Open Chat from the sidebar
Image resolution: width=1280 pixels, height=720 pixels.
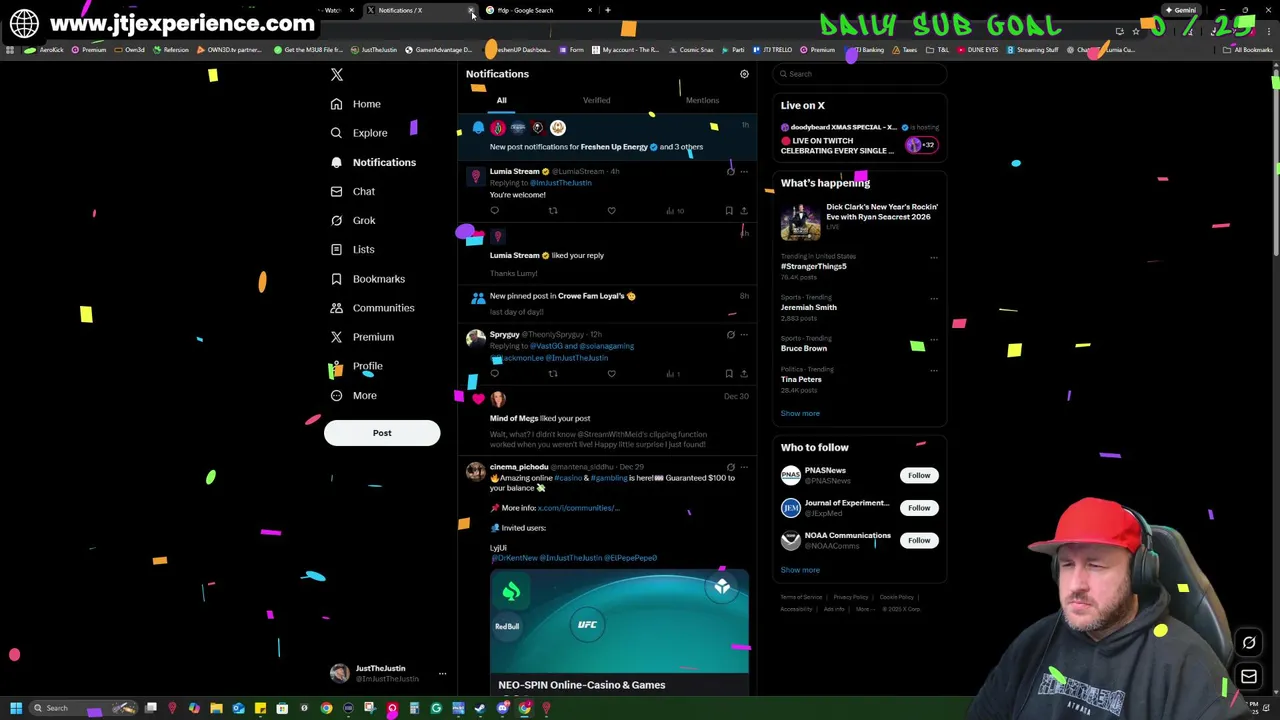[x=352, y=191]
